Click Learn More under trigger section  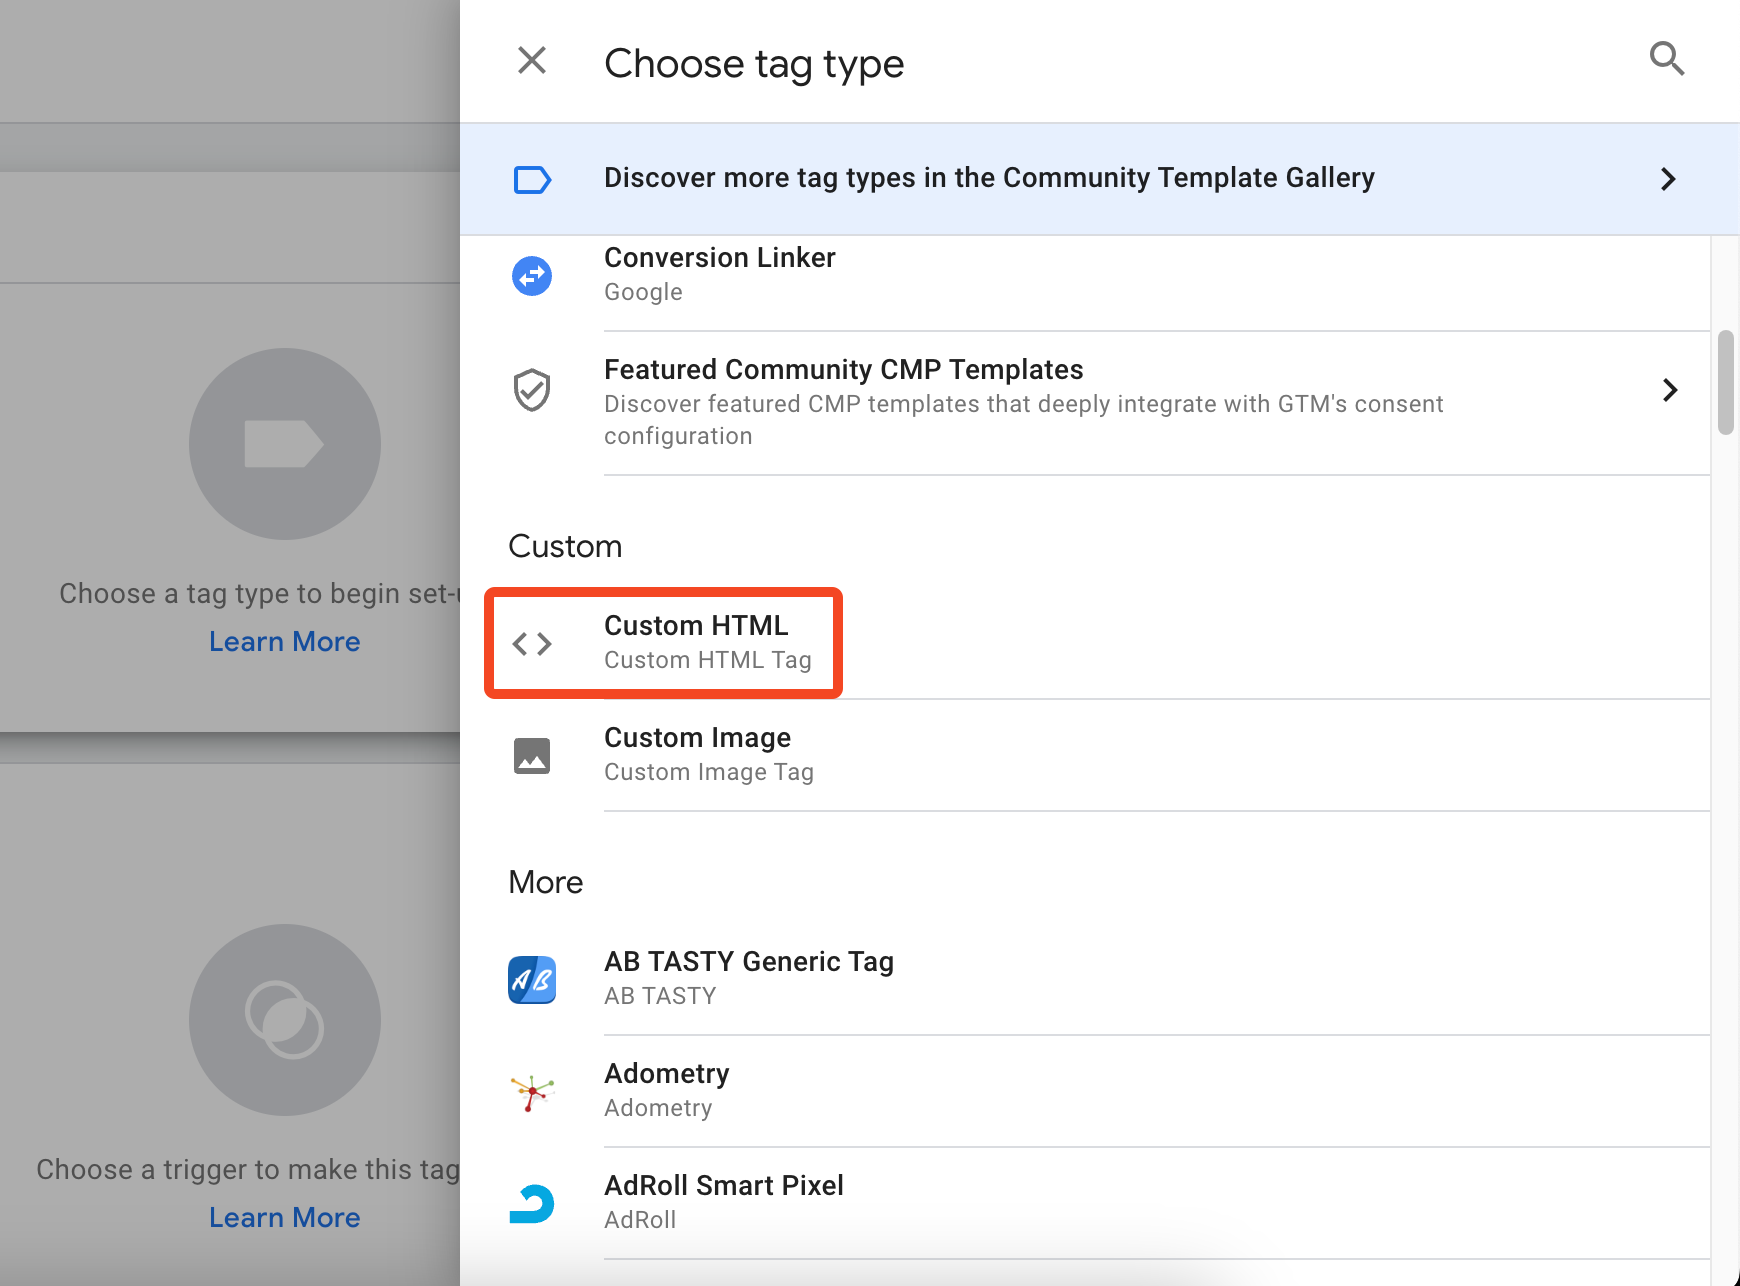(x=284, y=1217)
